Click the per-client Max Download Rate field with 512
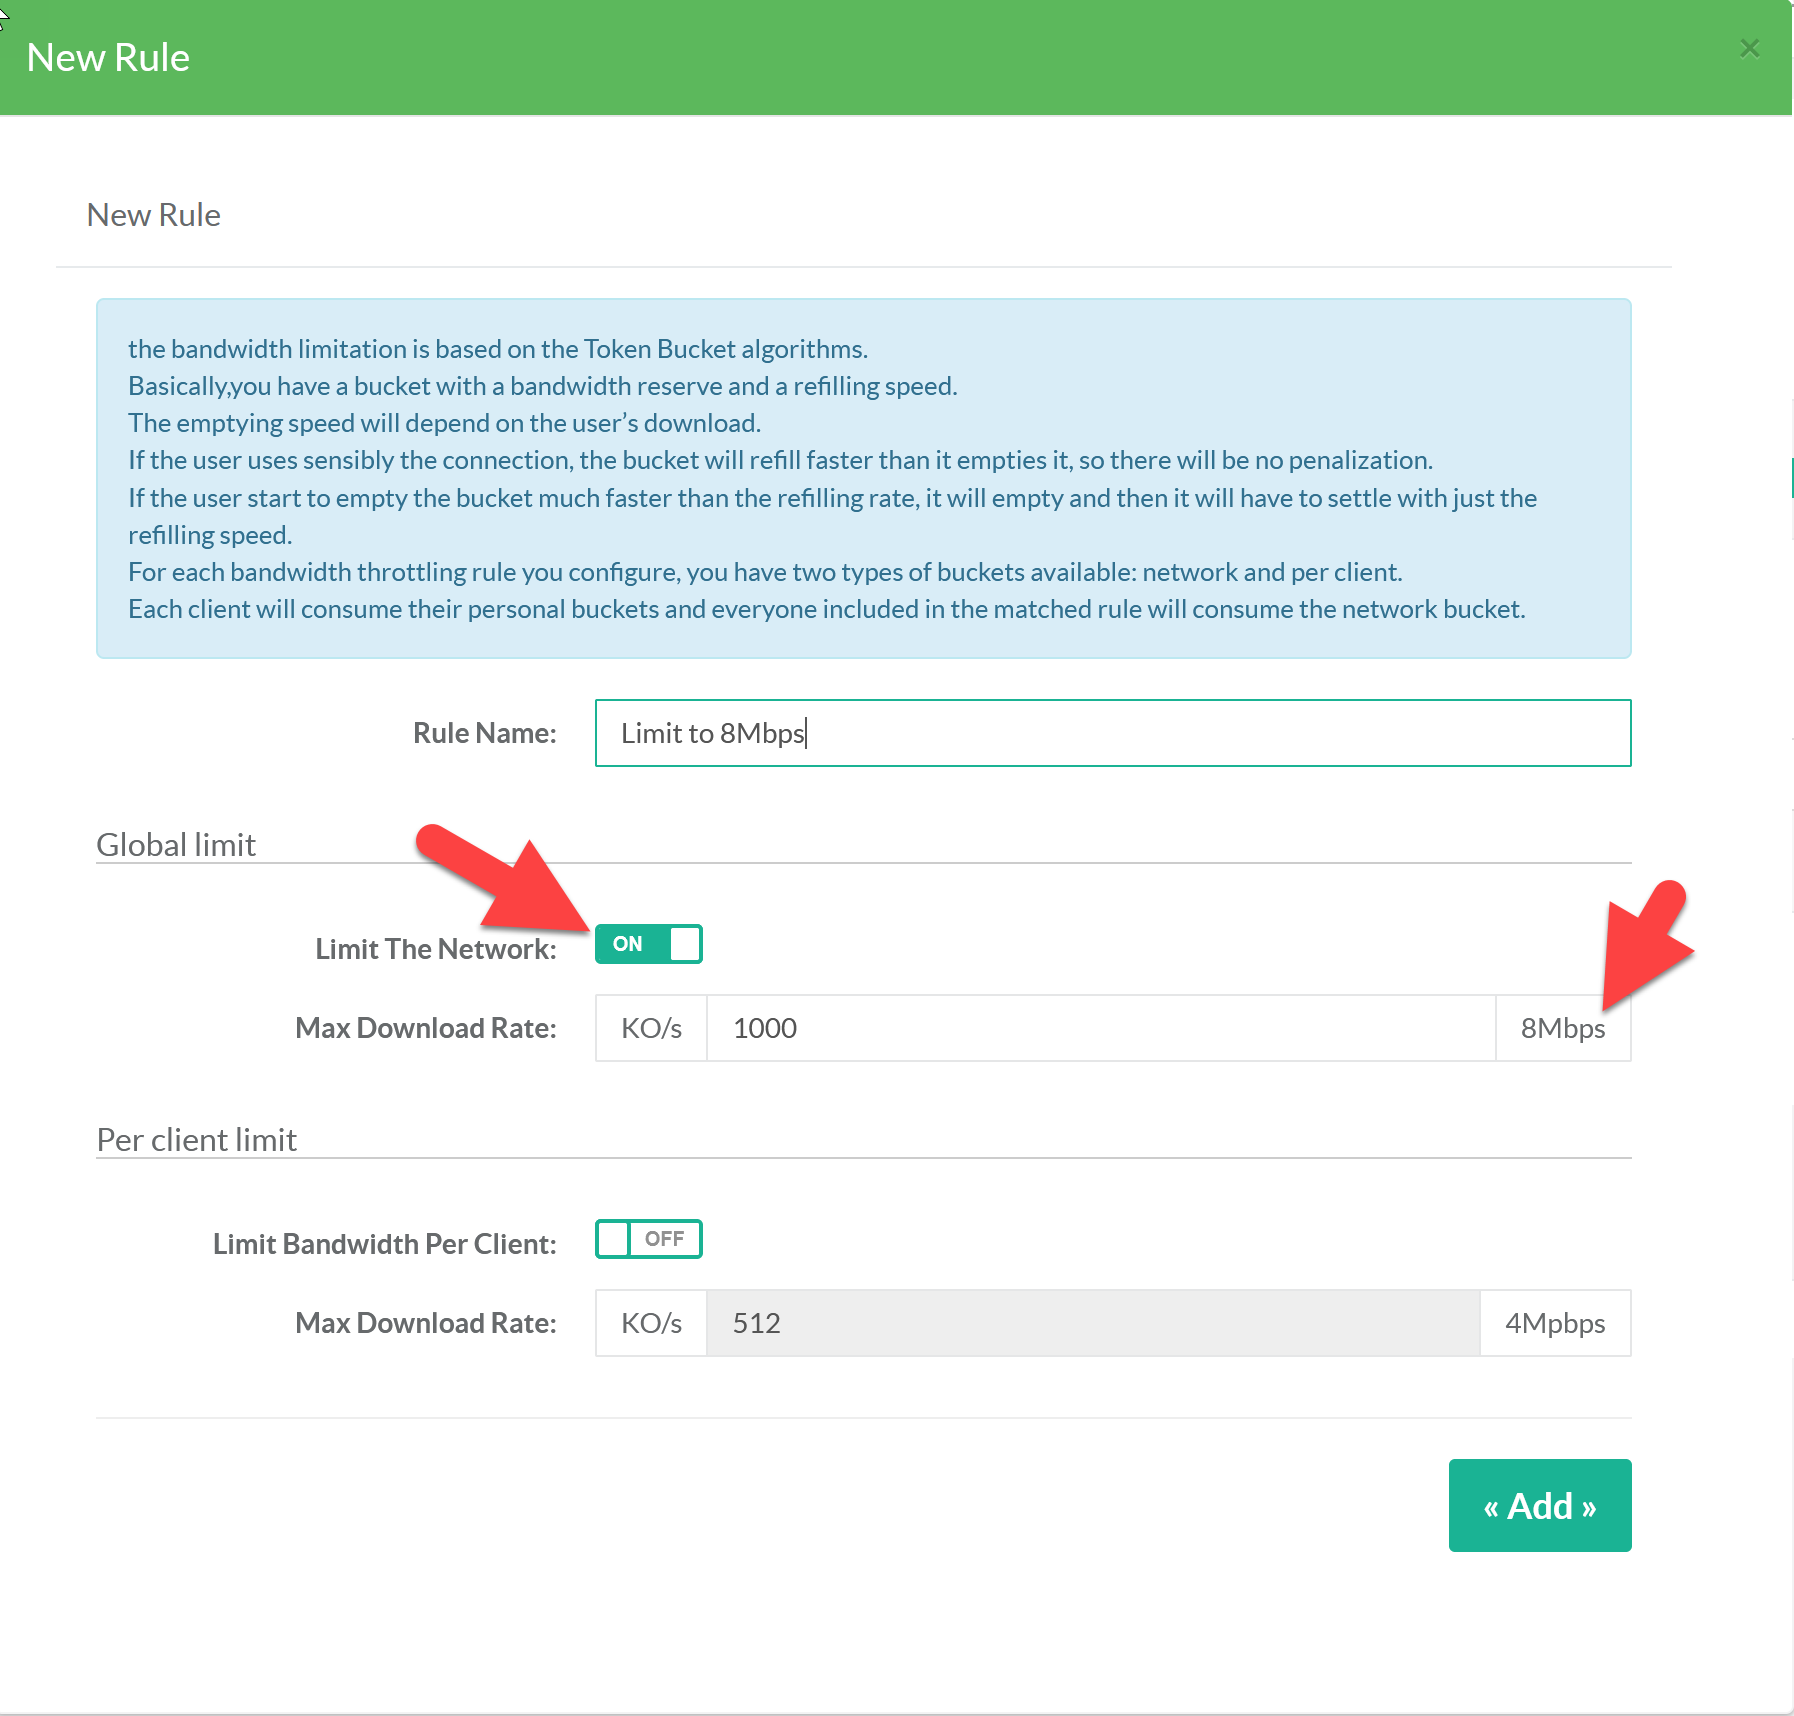Image resolution: width=1794 pixels, height=1716 pixels. [1092, 1323]
